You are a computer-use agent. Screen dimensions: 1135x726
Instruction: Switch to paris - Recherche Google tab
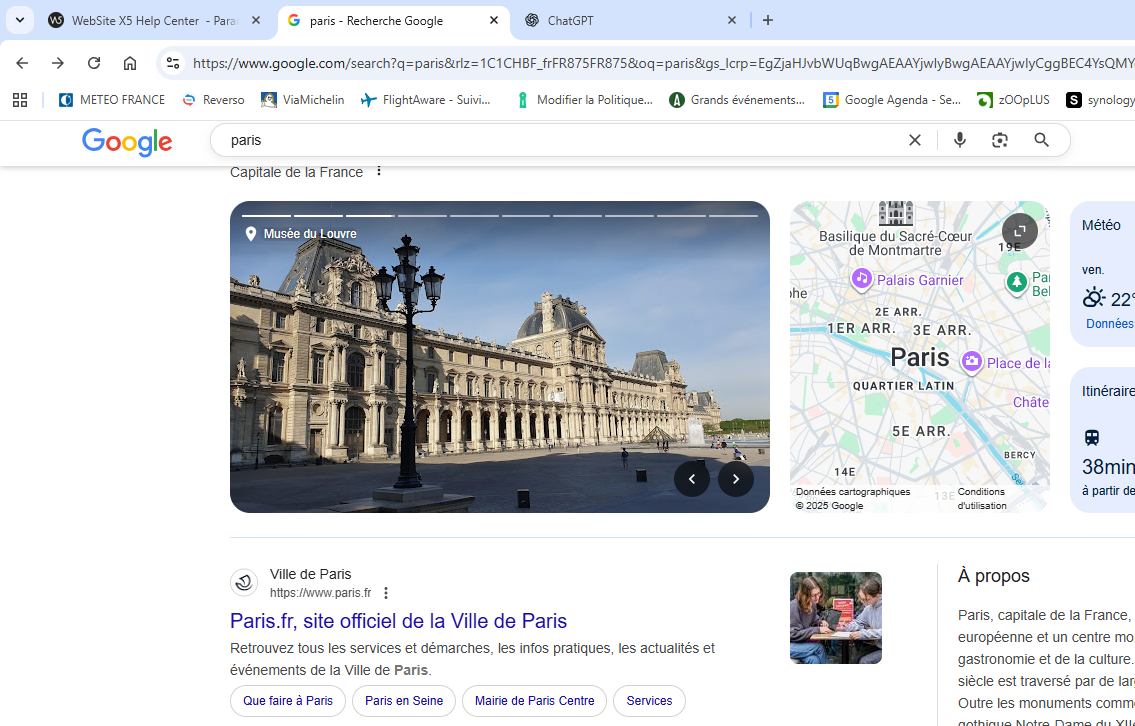394,20
